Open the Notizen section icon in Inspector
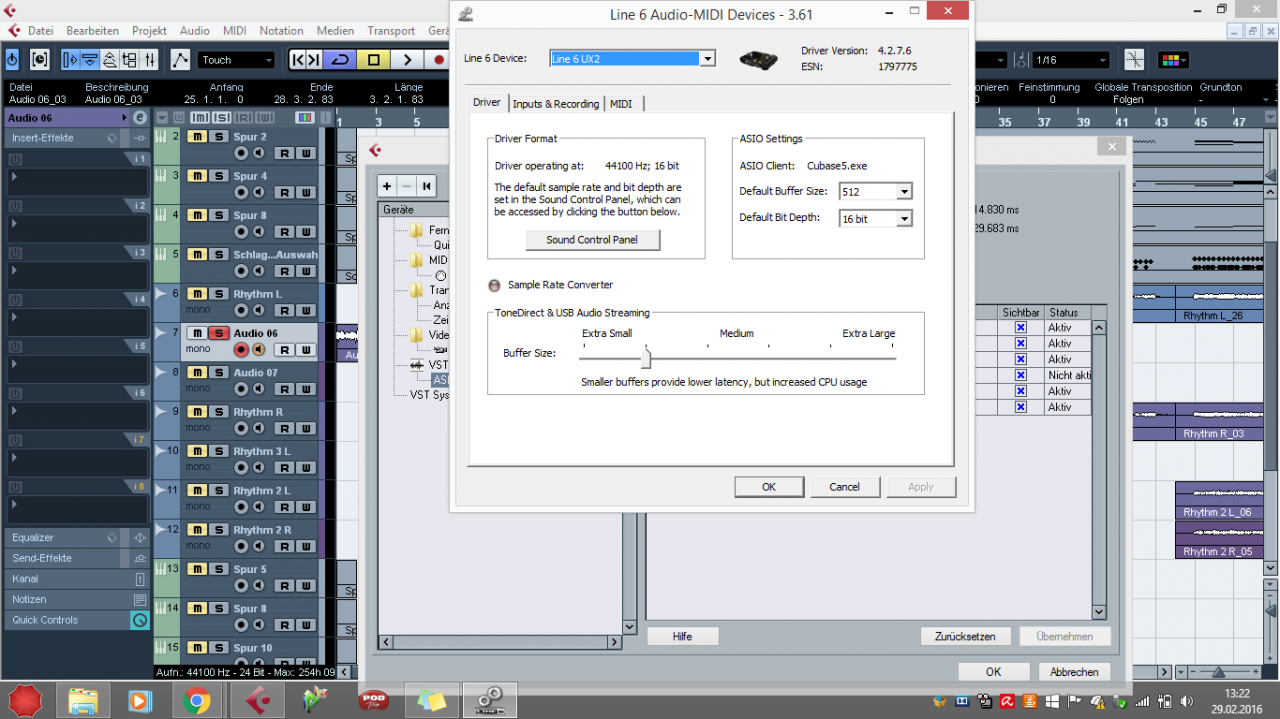 pos(140,599)
